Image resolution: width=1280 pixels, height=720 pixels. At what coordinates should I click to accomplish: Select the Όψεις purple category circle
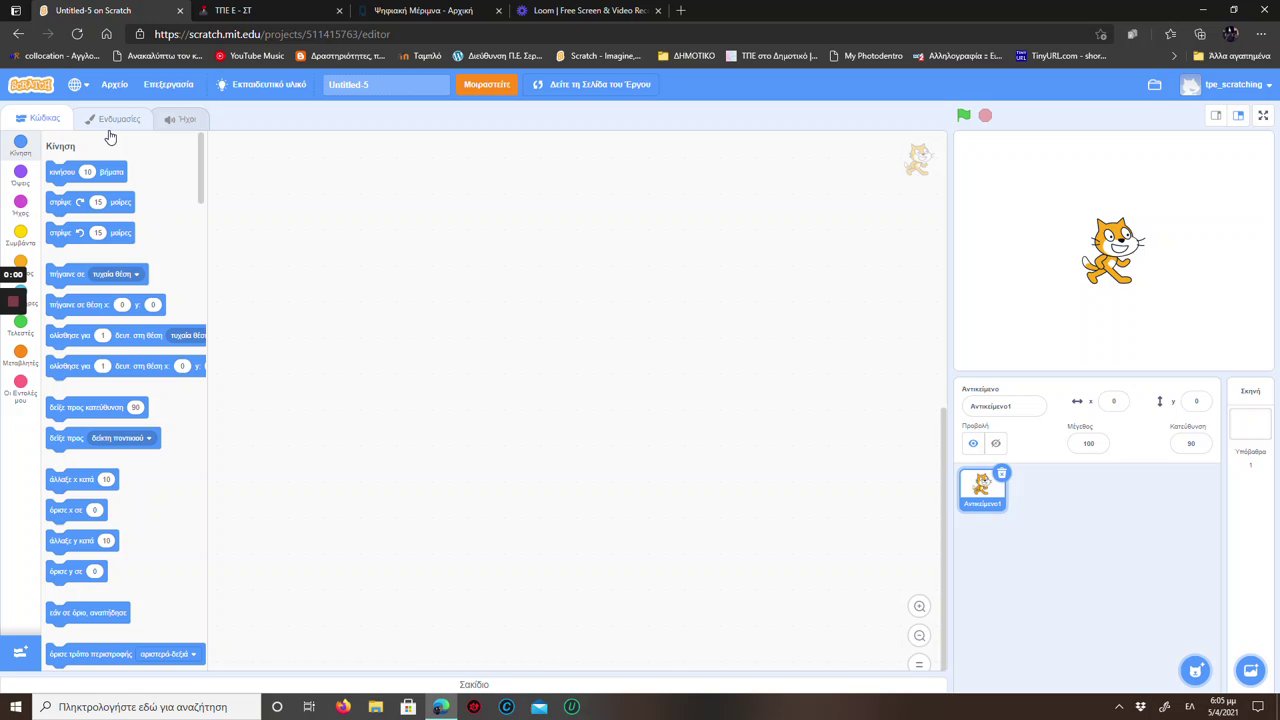20,172
